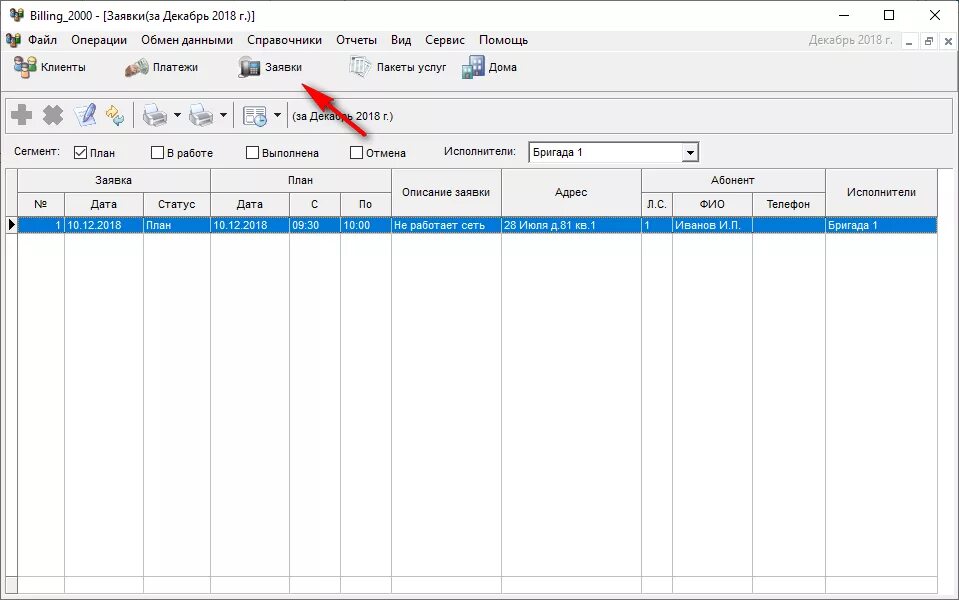Enable the Отмена checkbox

pyautogui.click(x=356, y=152)
